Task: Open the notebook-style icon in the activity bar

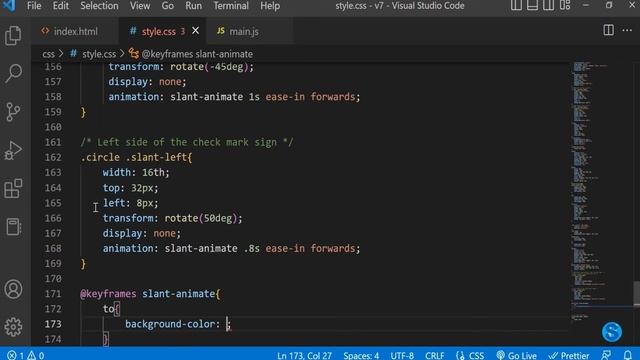Action: point(13,227)
